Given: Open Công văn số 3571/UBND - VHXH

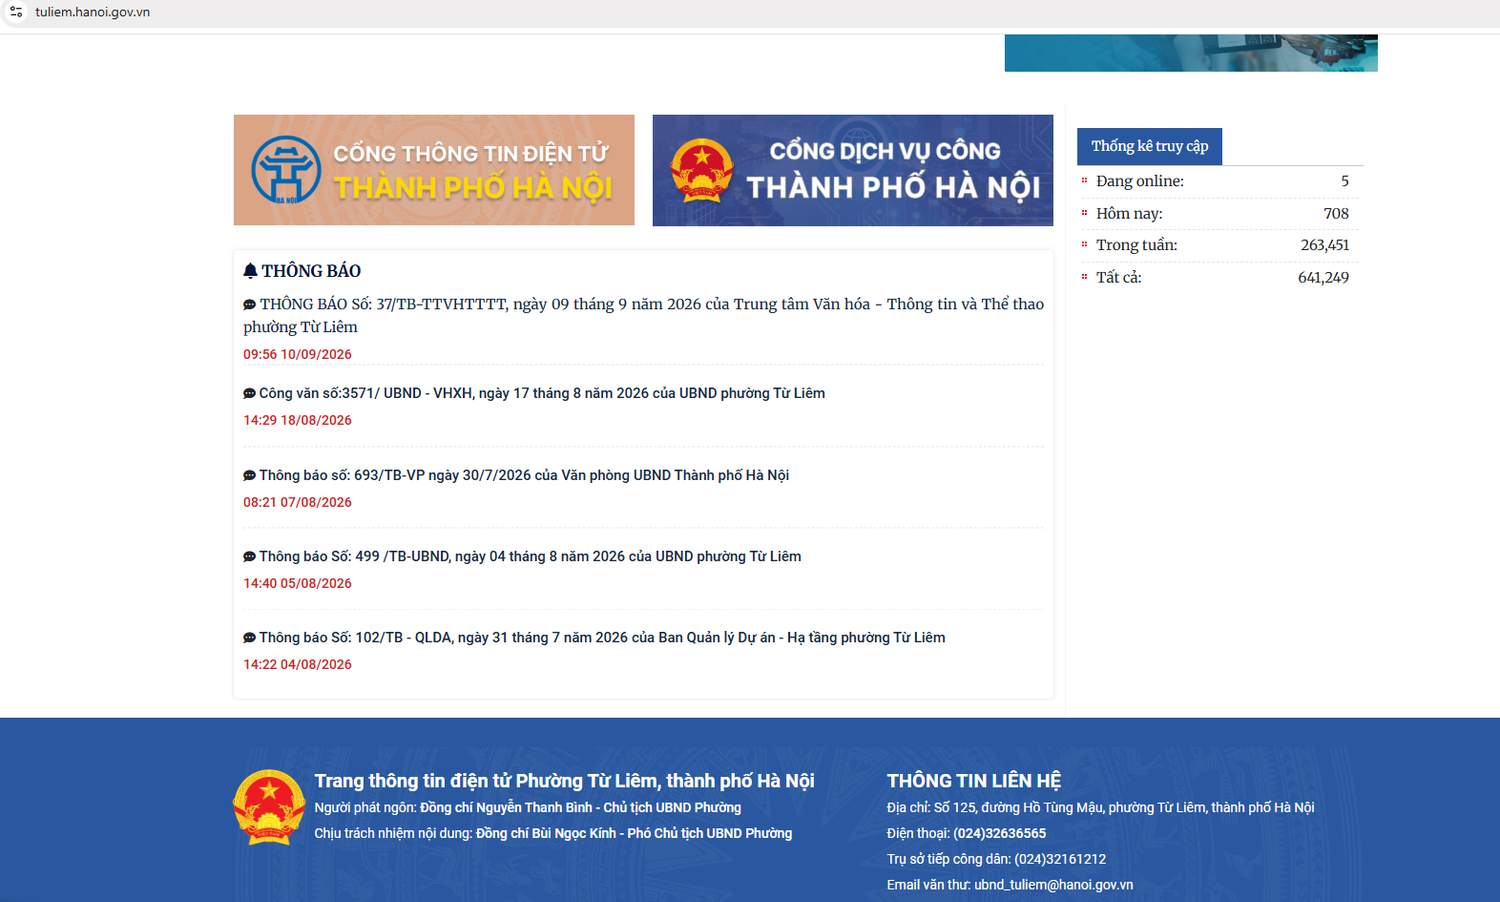Looking at the screenshot, I should 542,393.
